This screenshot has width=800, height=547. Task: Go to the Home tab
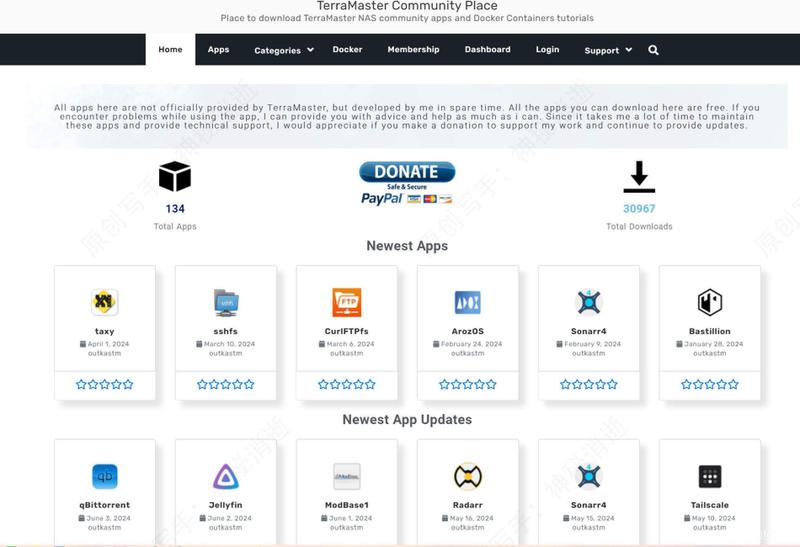pos(170,49)
